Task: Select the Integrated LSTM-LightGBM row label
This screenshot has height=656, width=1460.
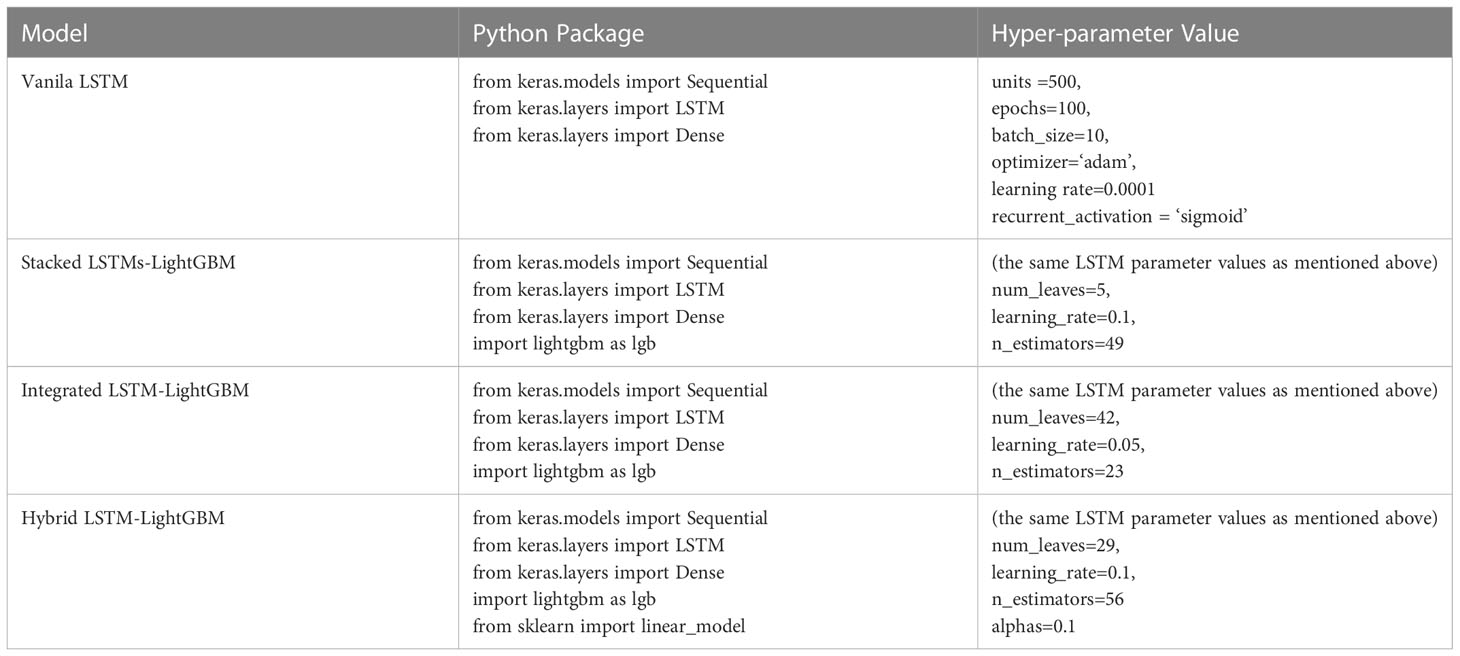Action: click(x=135, y=390)
